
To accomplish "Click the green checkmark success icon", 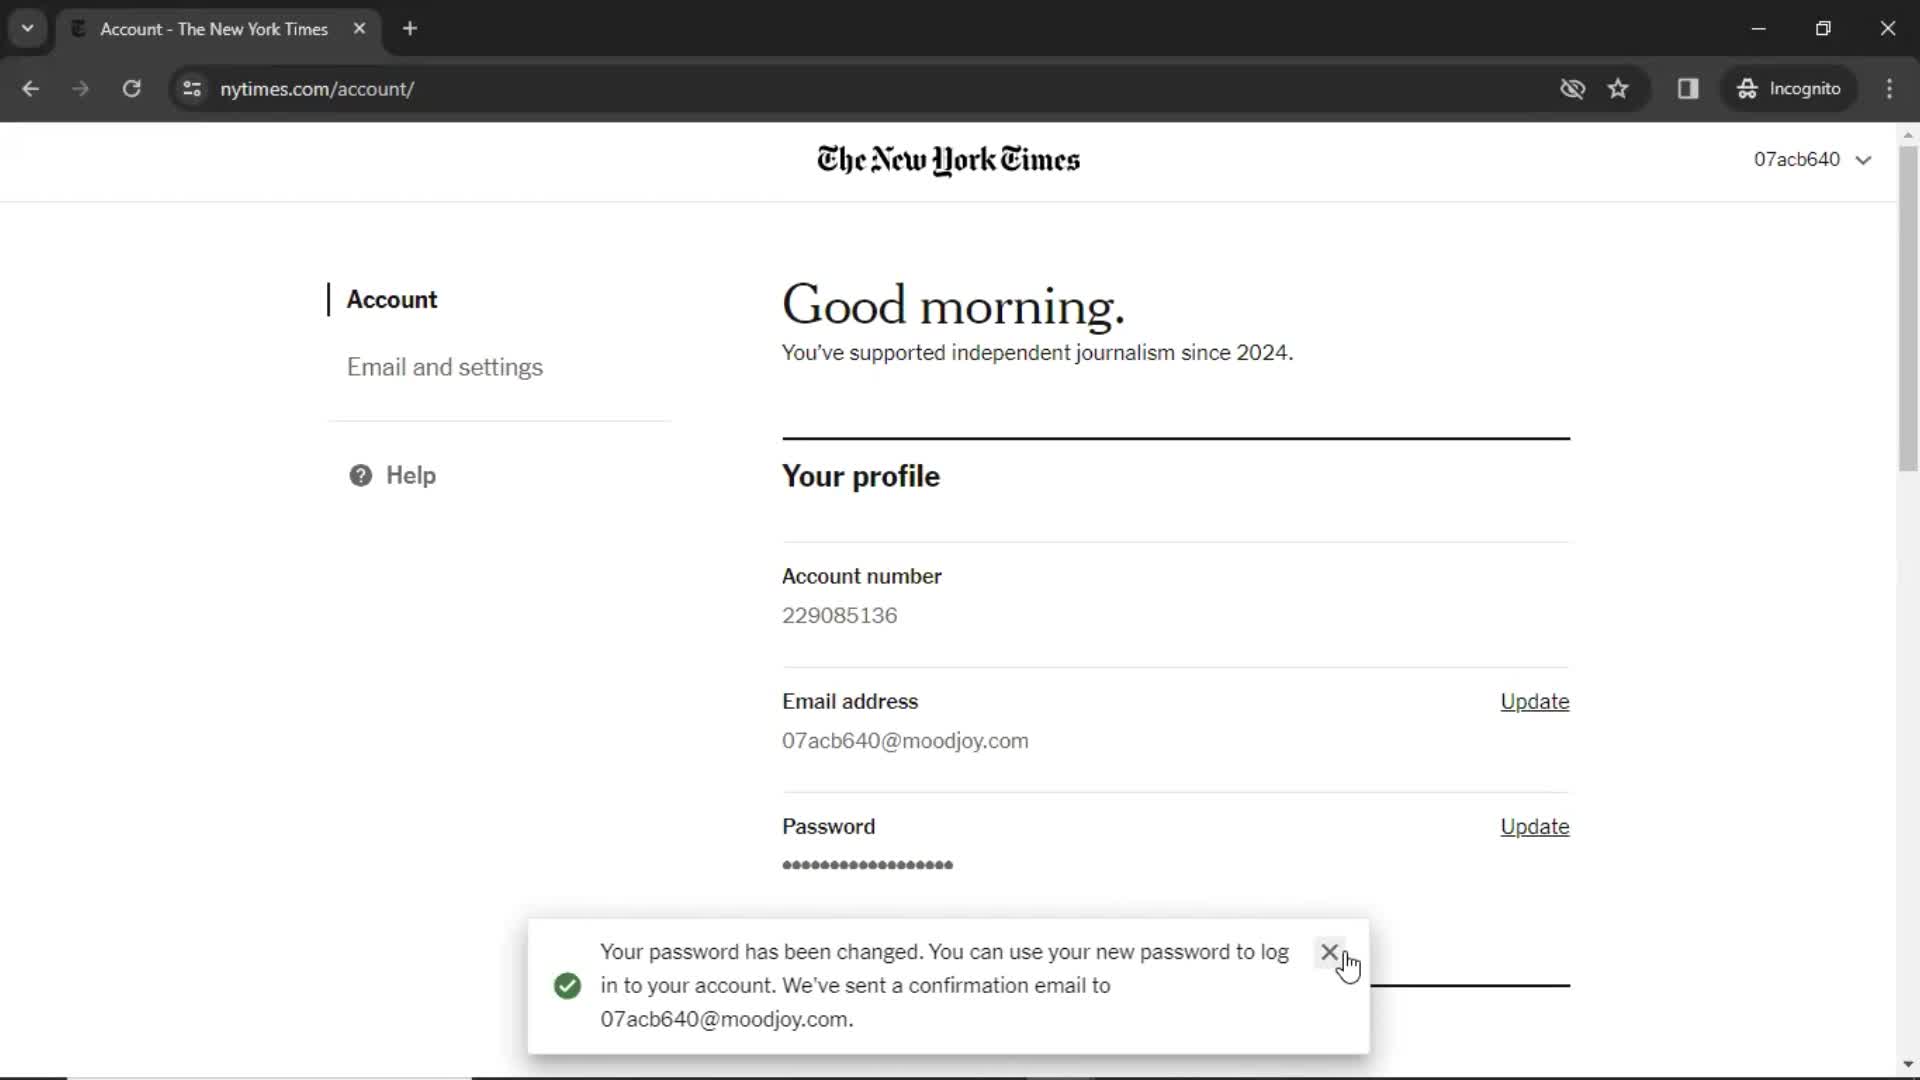I will coord(567,985).
